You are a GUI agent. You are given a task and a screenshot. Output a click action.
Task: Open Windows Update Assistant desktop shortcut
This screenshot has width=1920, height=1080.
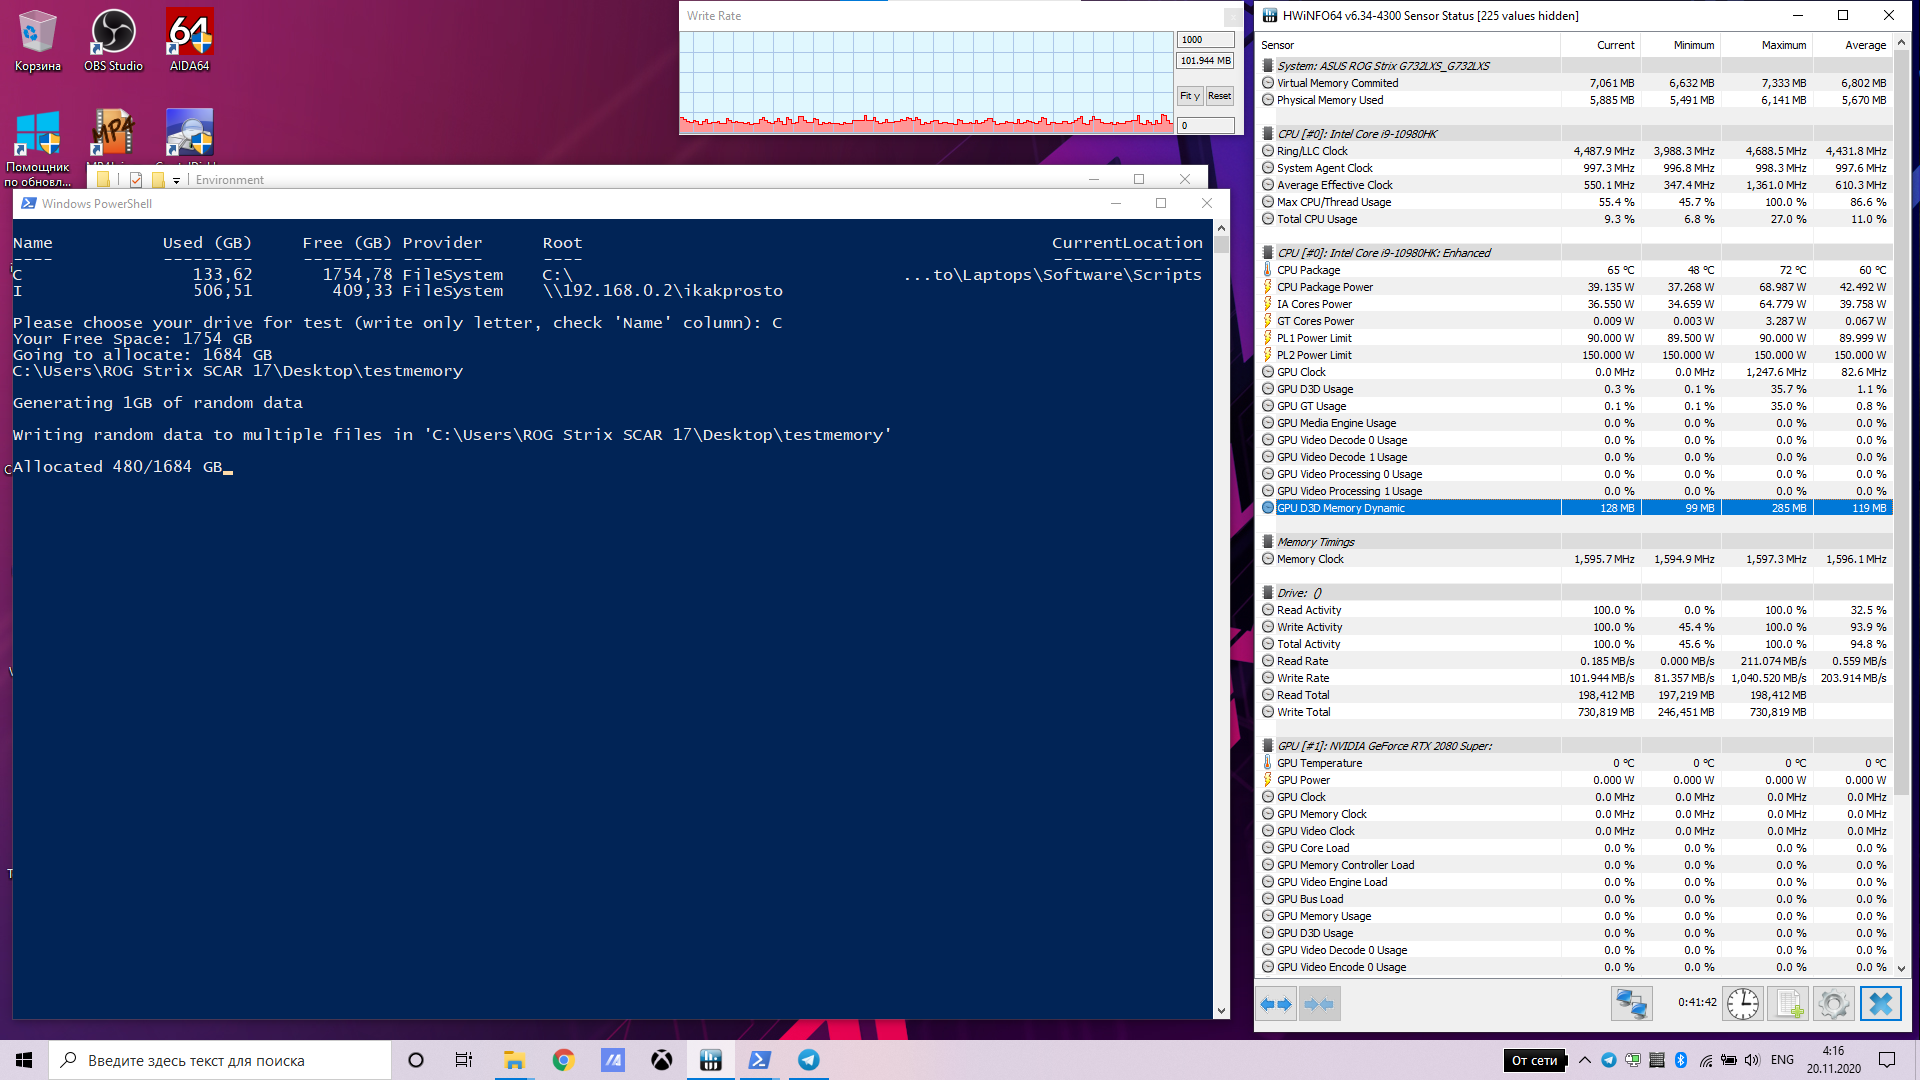pos(38,147)
